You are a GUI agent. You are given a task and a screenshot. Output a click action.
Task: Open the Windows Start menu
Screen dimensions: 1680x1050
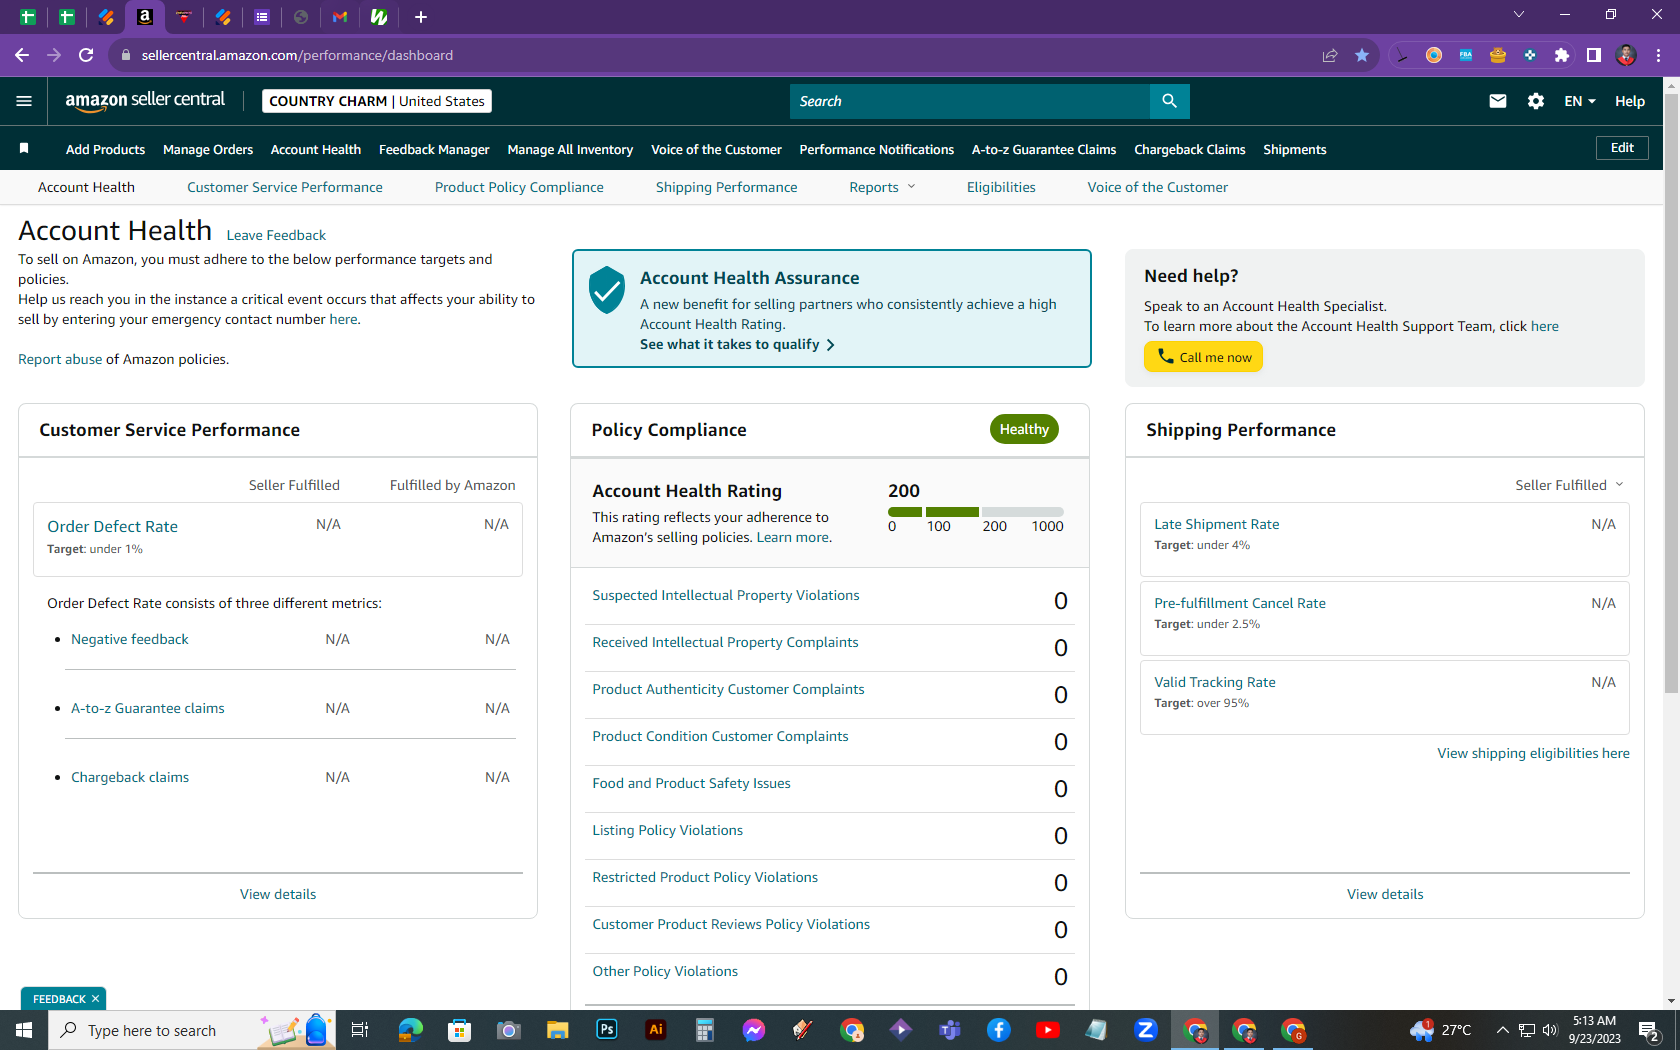tap(24, 1030)
